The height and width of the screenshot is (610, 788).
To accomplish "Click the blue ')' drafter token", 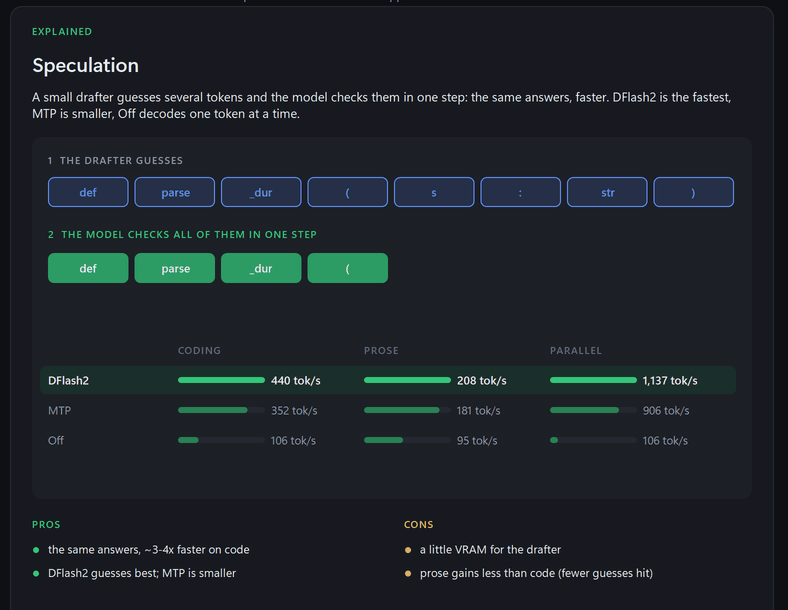I will (x=694, y=192).
